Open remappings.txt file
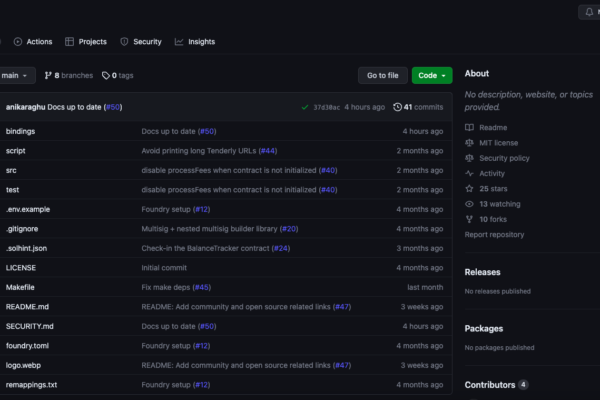 coord(31,385)
